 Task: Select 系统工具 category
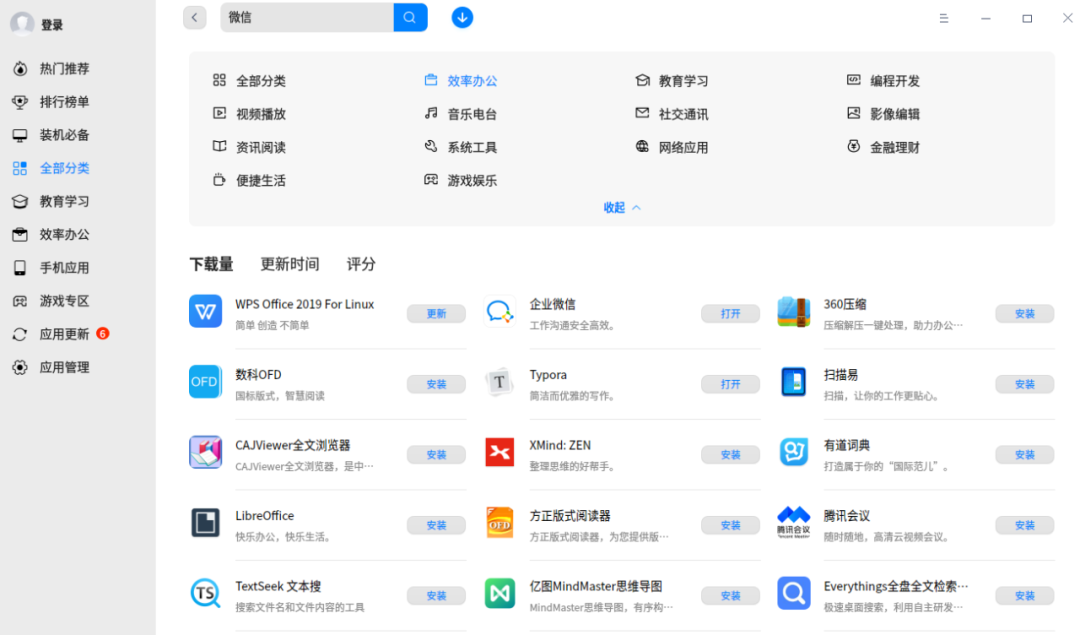tap(461, 147)
